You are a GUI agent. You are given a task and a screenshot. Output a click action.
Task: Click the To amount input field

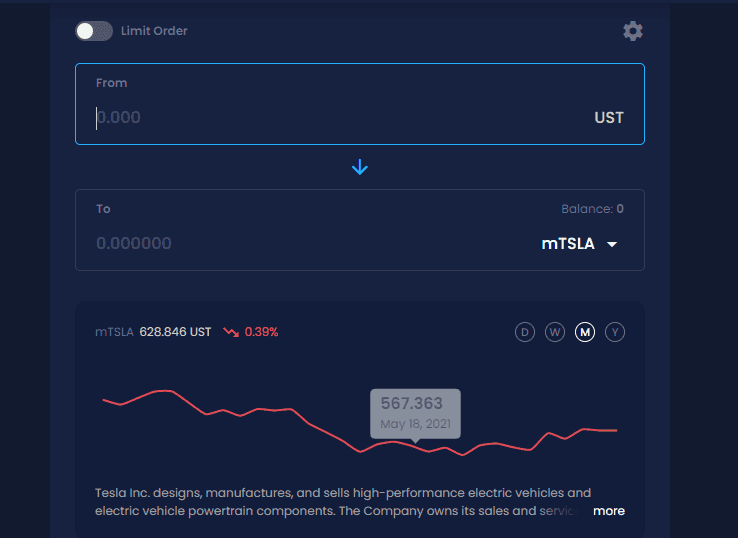tap(300, 243)
